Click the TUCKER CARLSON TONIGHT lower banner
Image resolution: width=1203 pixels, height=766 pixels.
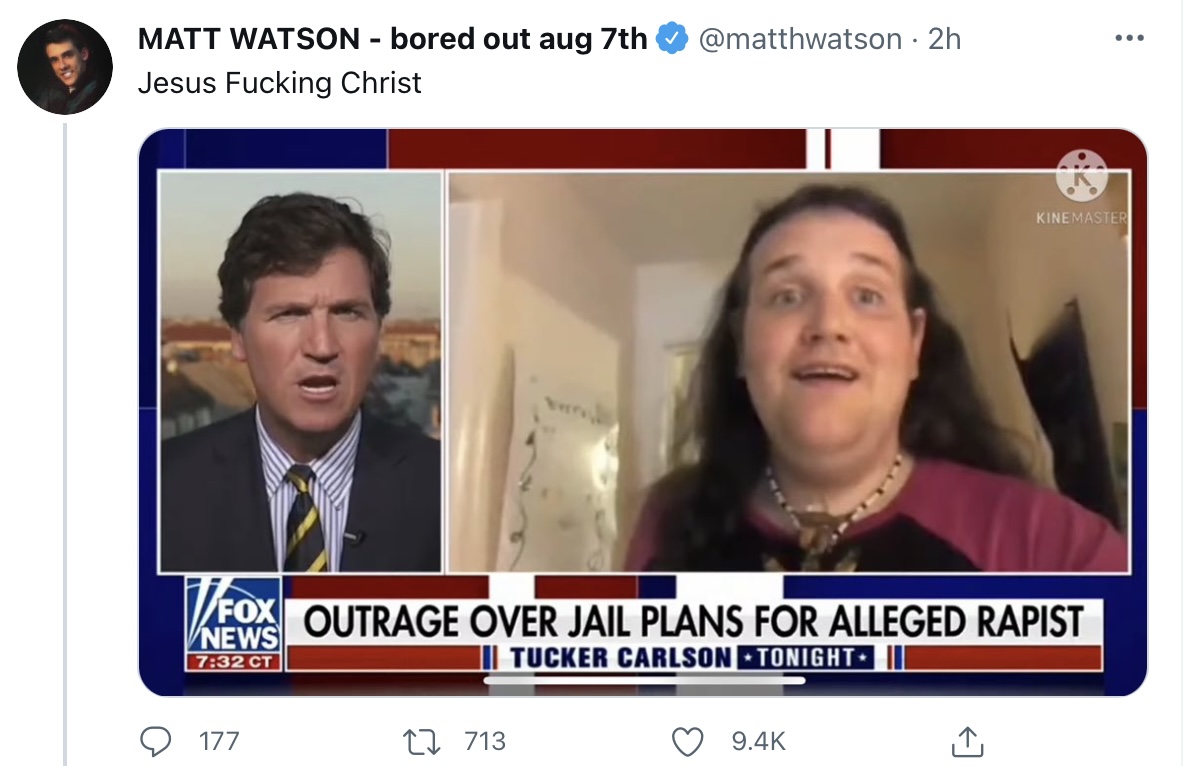point(694,657)
